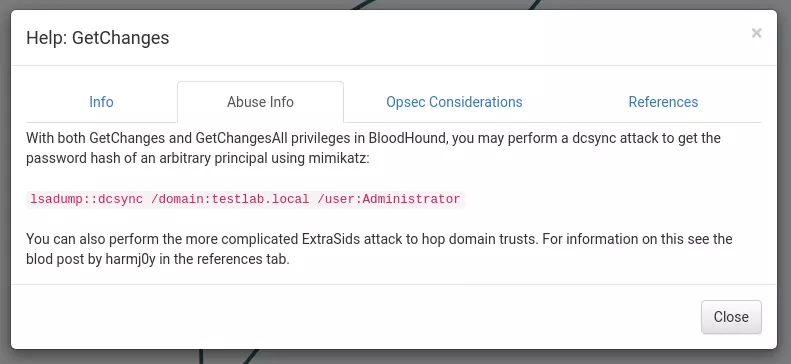Click the dimmed backdrop above the dialog

(x=202, y=5)
